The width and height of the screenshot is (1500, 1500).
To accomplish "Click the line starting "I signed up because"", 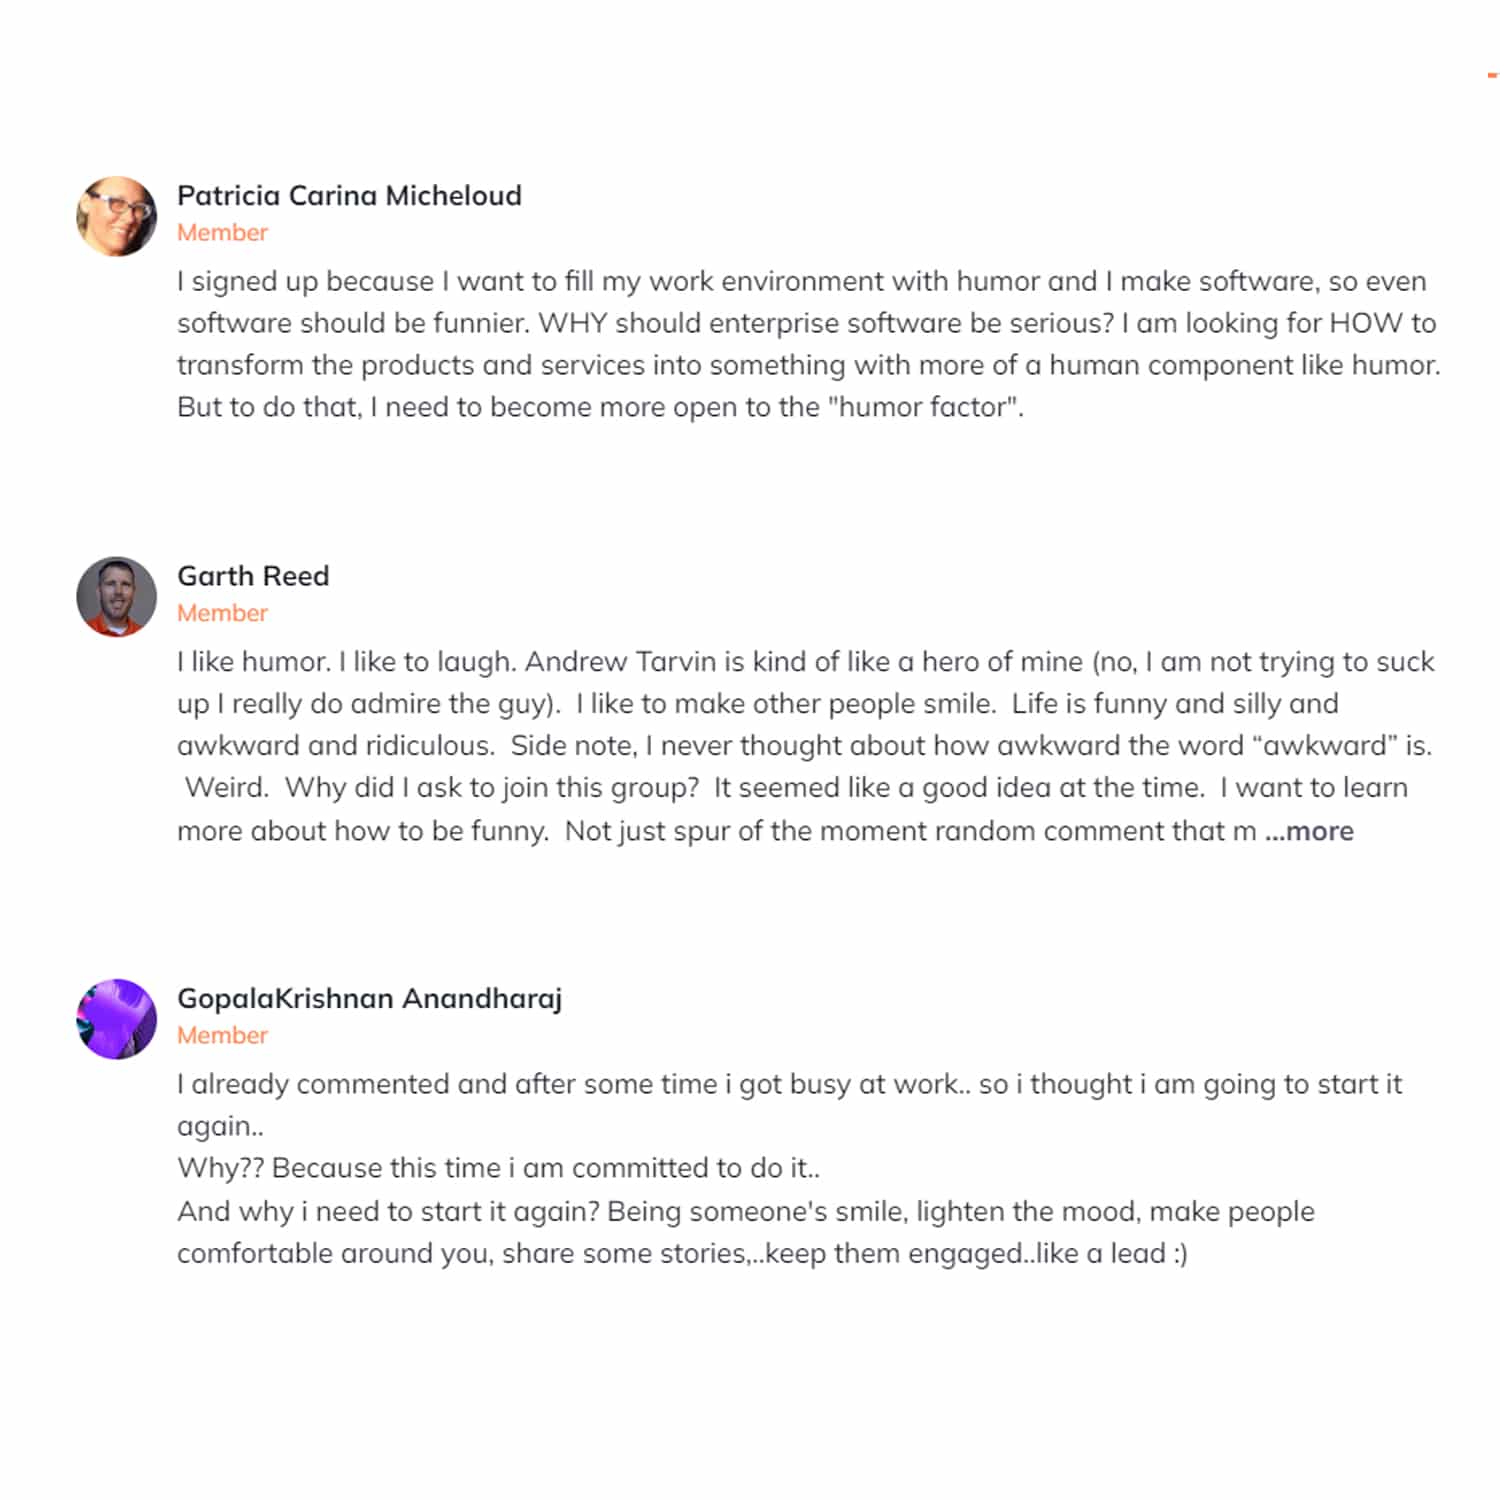I will coord(802,282).
